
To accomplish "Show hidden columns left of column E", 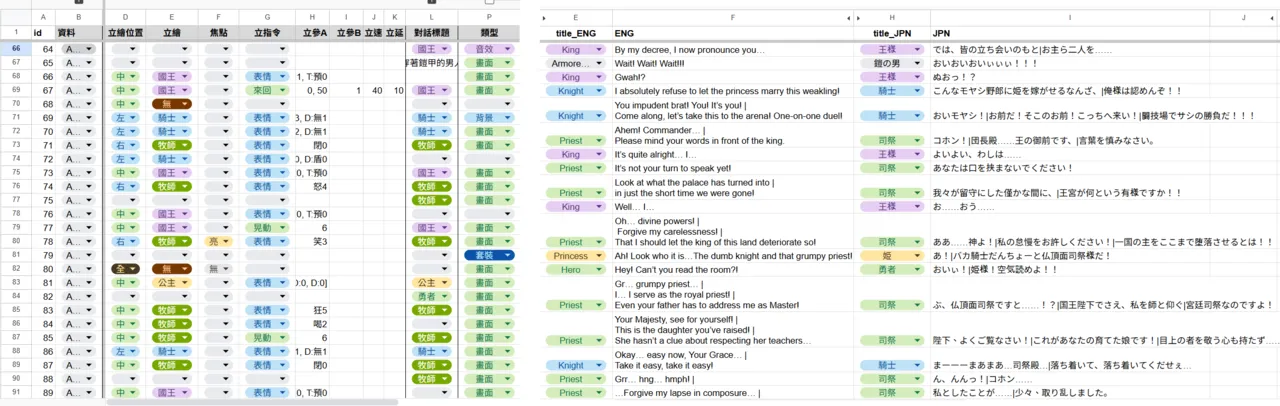I will click(x=546, y=18).
